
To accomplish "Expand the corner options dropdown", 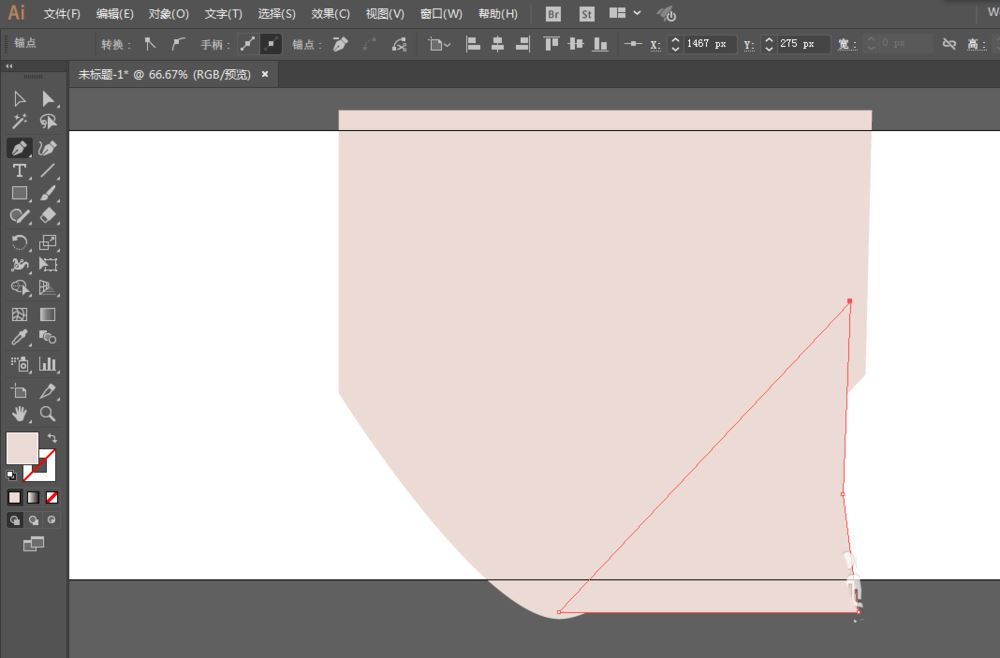I will (x=446, y=44).
